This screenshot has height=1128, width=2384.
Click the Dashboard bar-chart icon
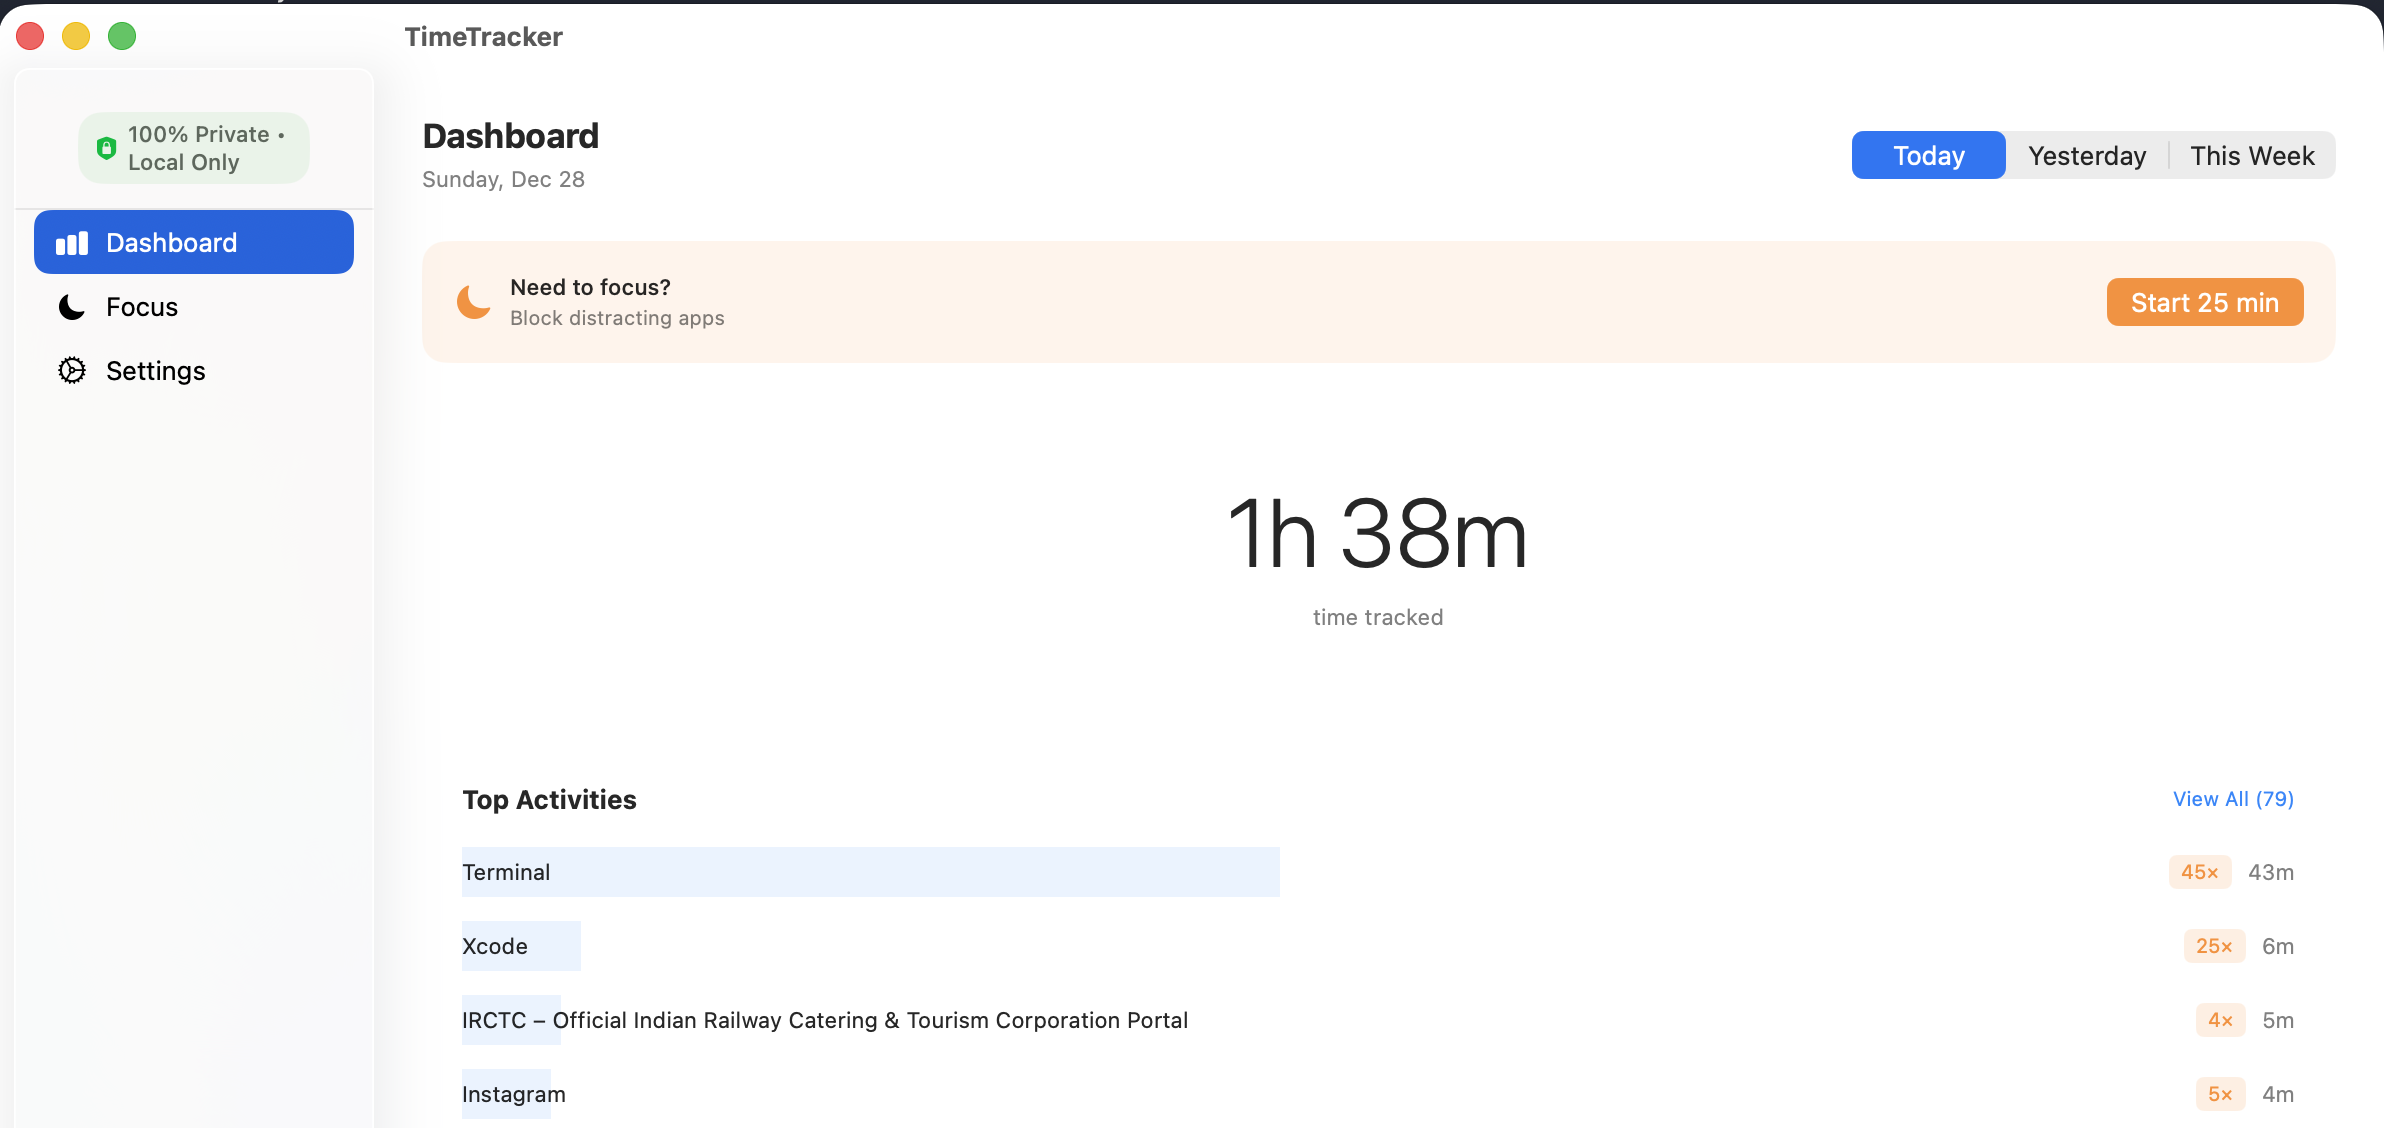(x=71, y=241)
